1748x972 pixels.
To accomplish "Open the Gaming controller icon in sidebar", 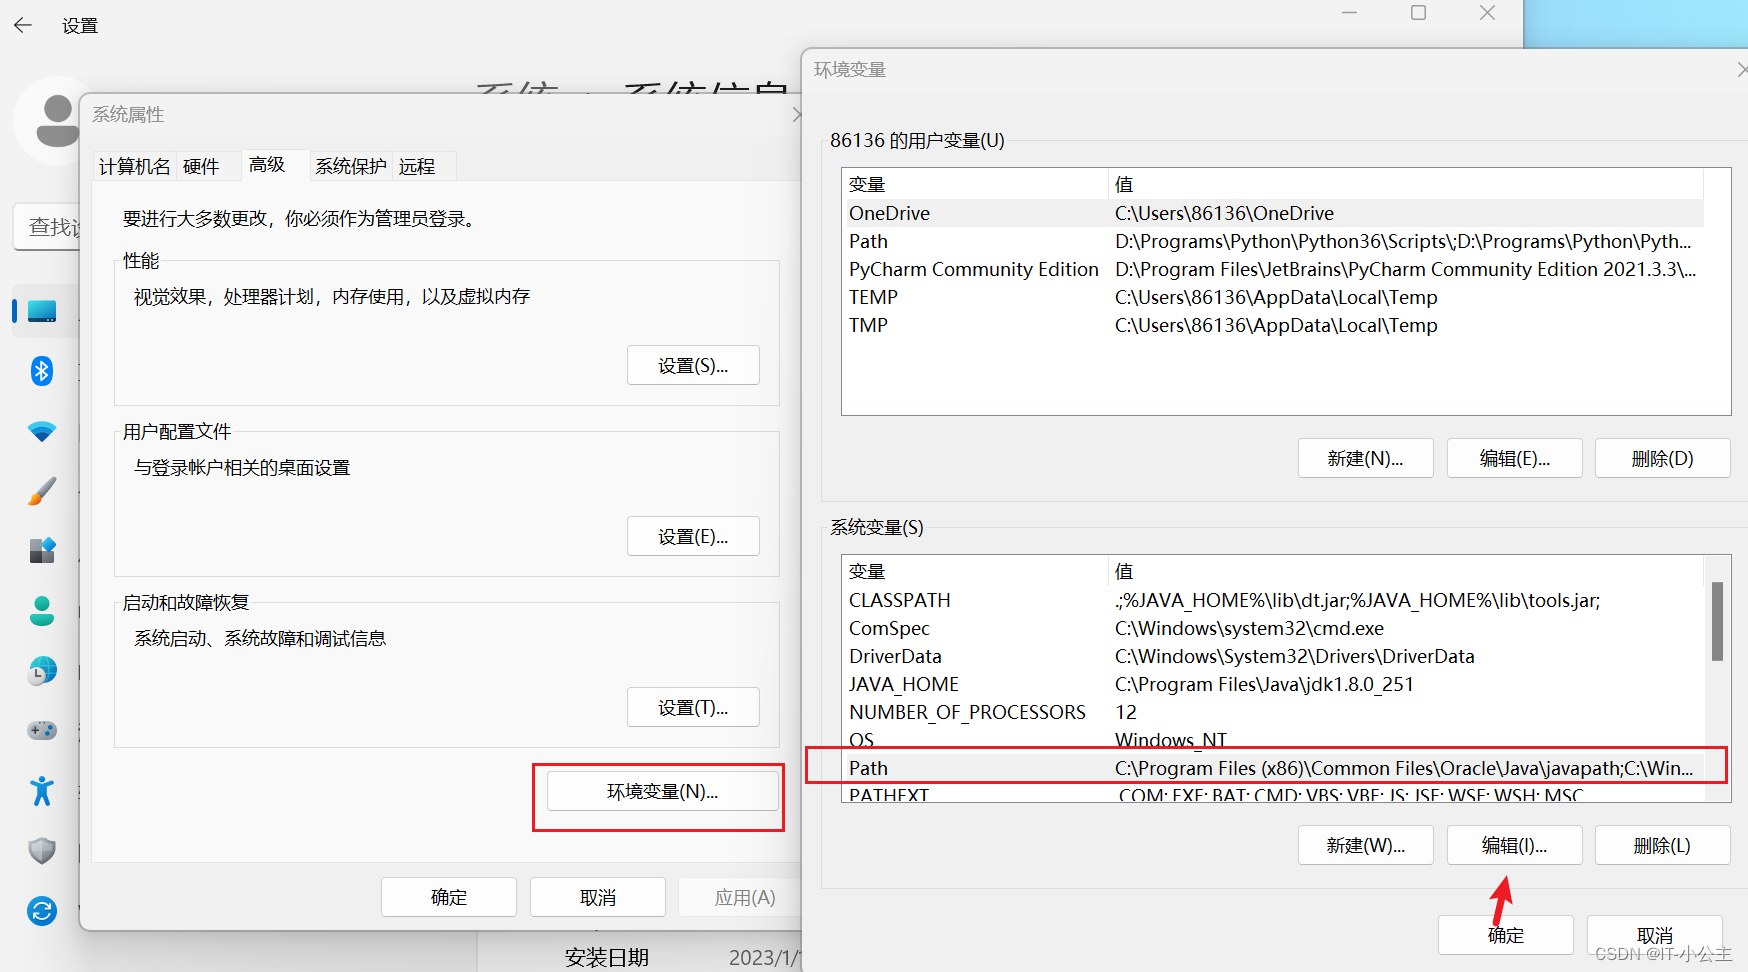I will [x=42, y=731].
